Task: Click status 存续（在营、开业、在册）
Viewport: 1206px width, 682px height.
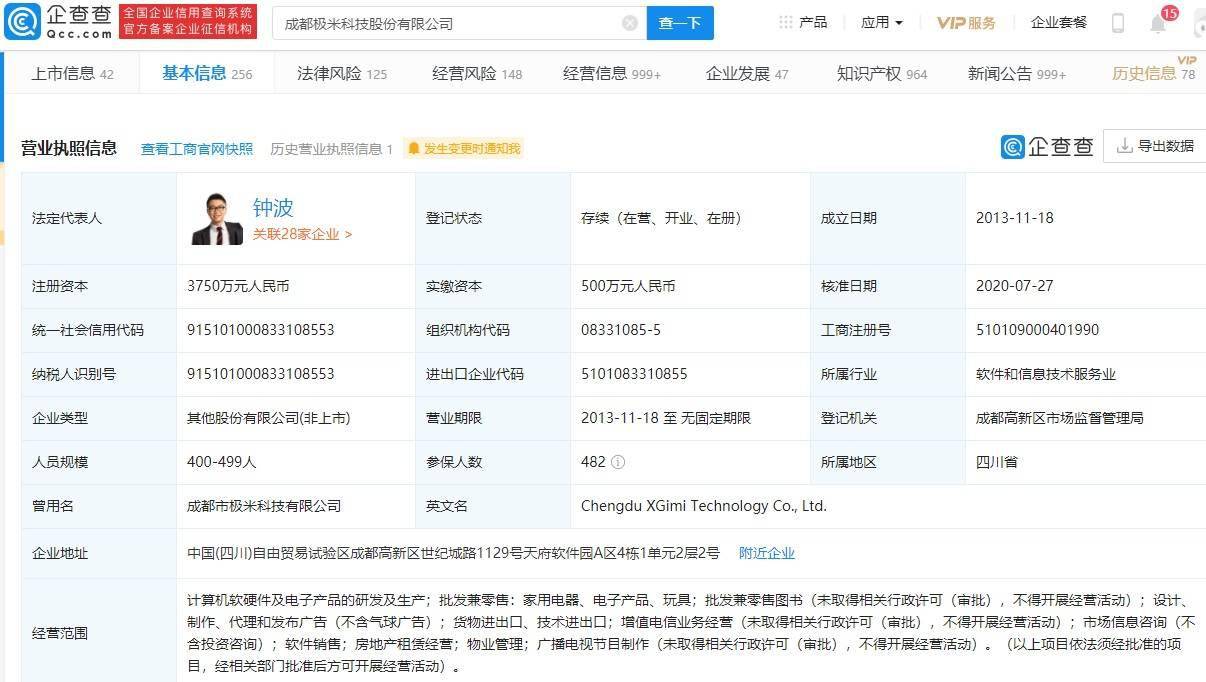Action: pyautogui.click(x=661, y=218)
